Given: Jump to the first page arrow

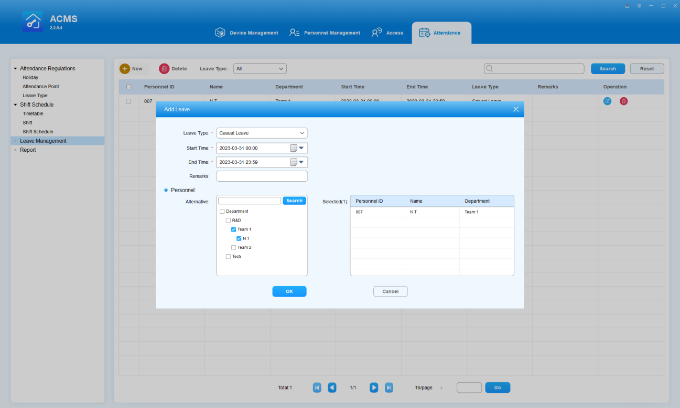Looking at the screenshot, I should (317, 387).
